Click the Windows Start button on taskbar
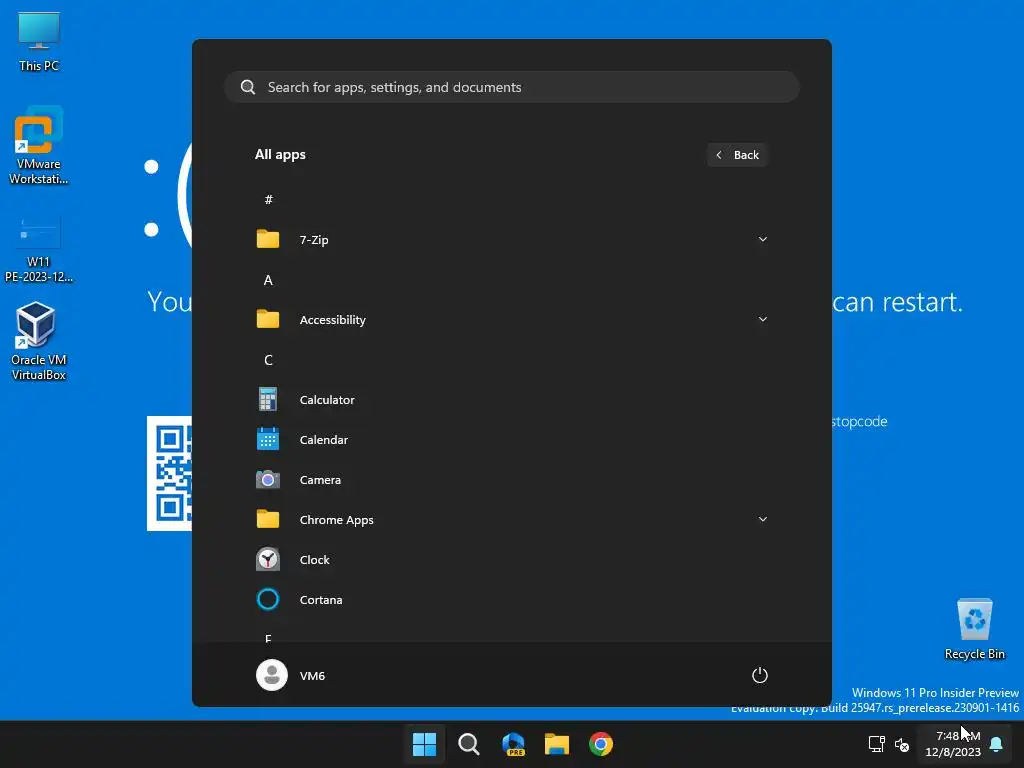1024x768 pixels. (x=424, y=744)
